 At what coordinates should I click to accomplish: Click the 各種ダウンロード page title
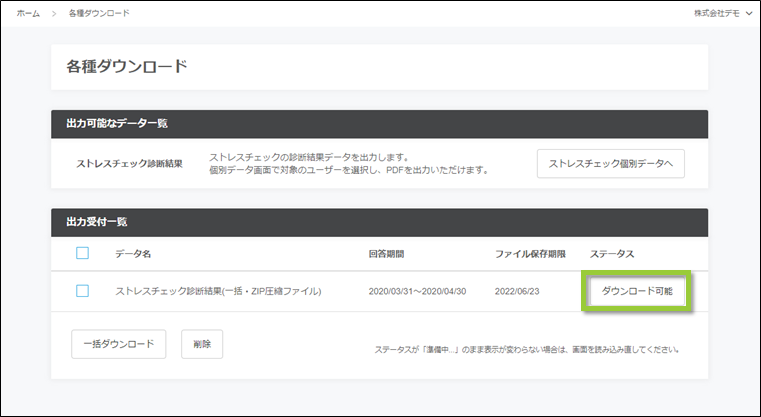[127, 68]
